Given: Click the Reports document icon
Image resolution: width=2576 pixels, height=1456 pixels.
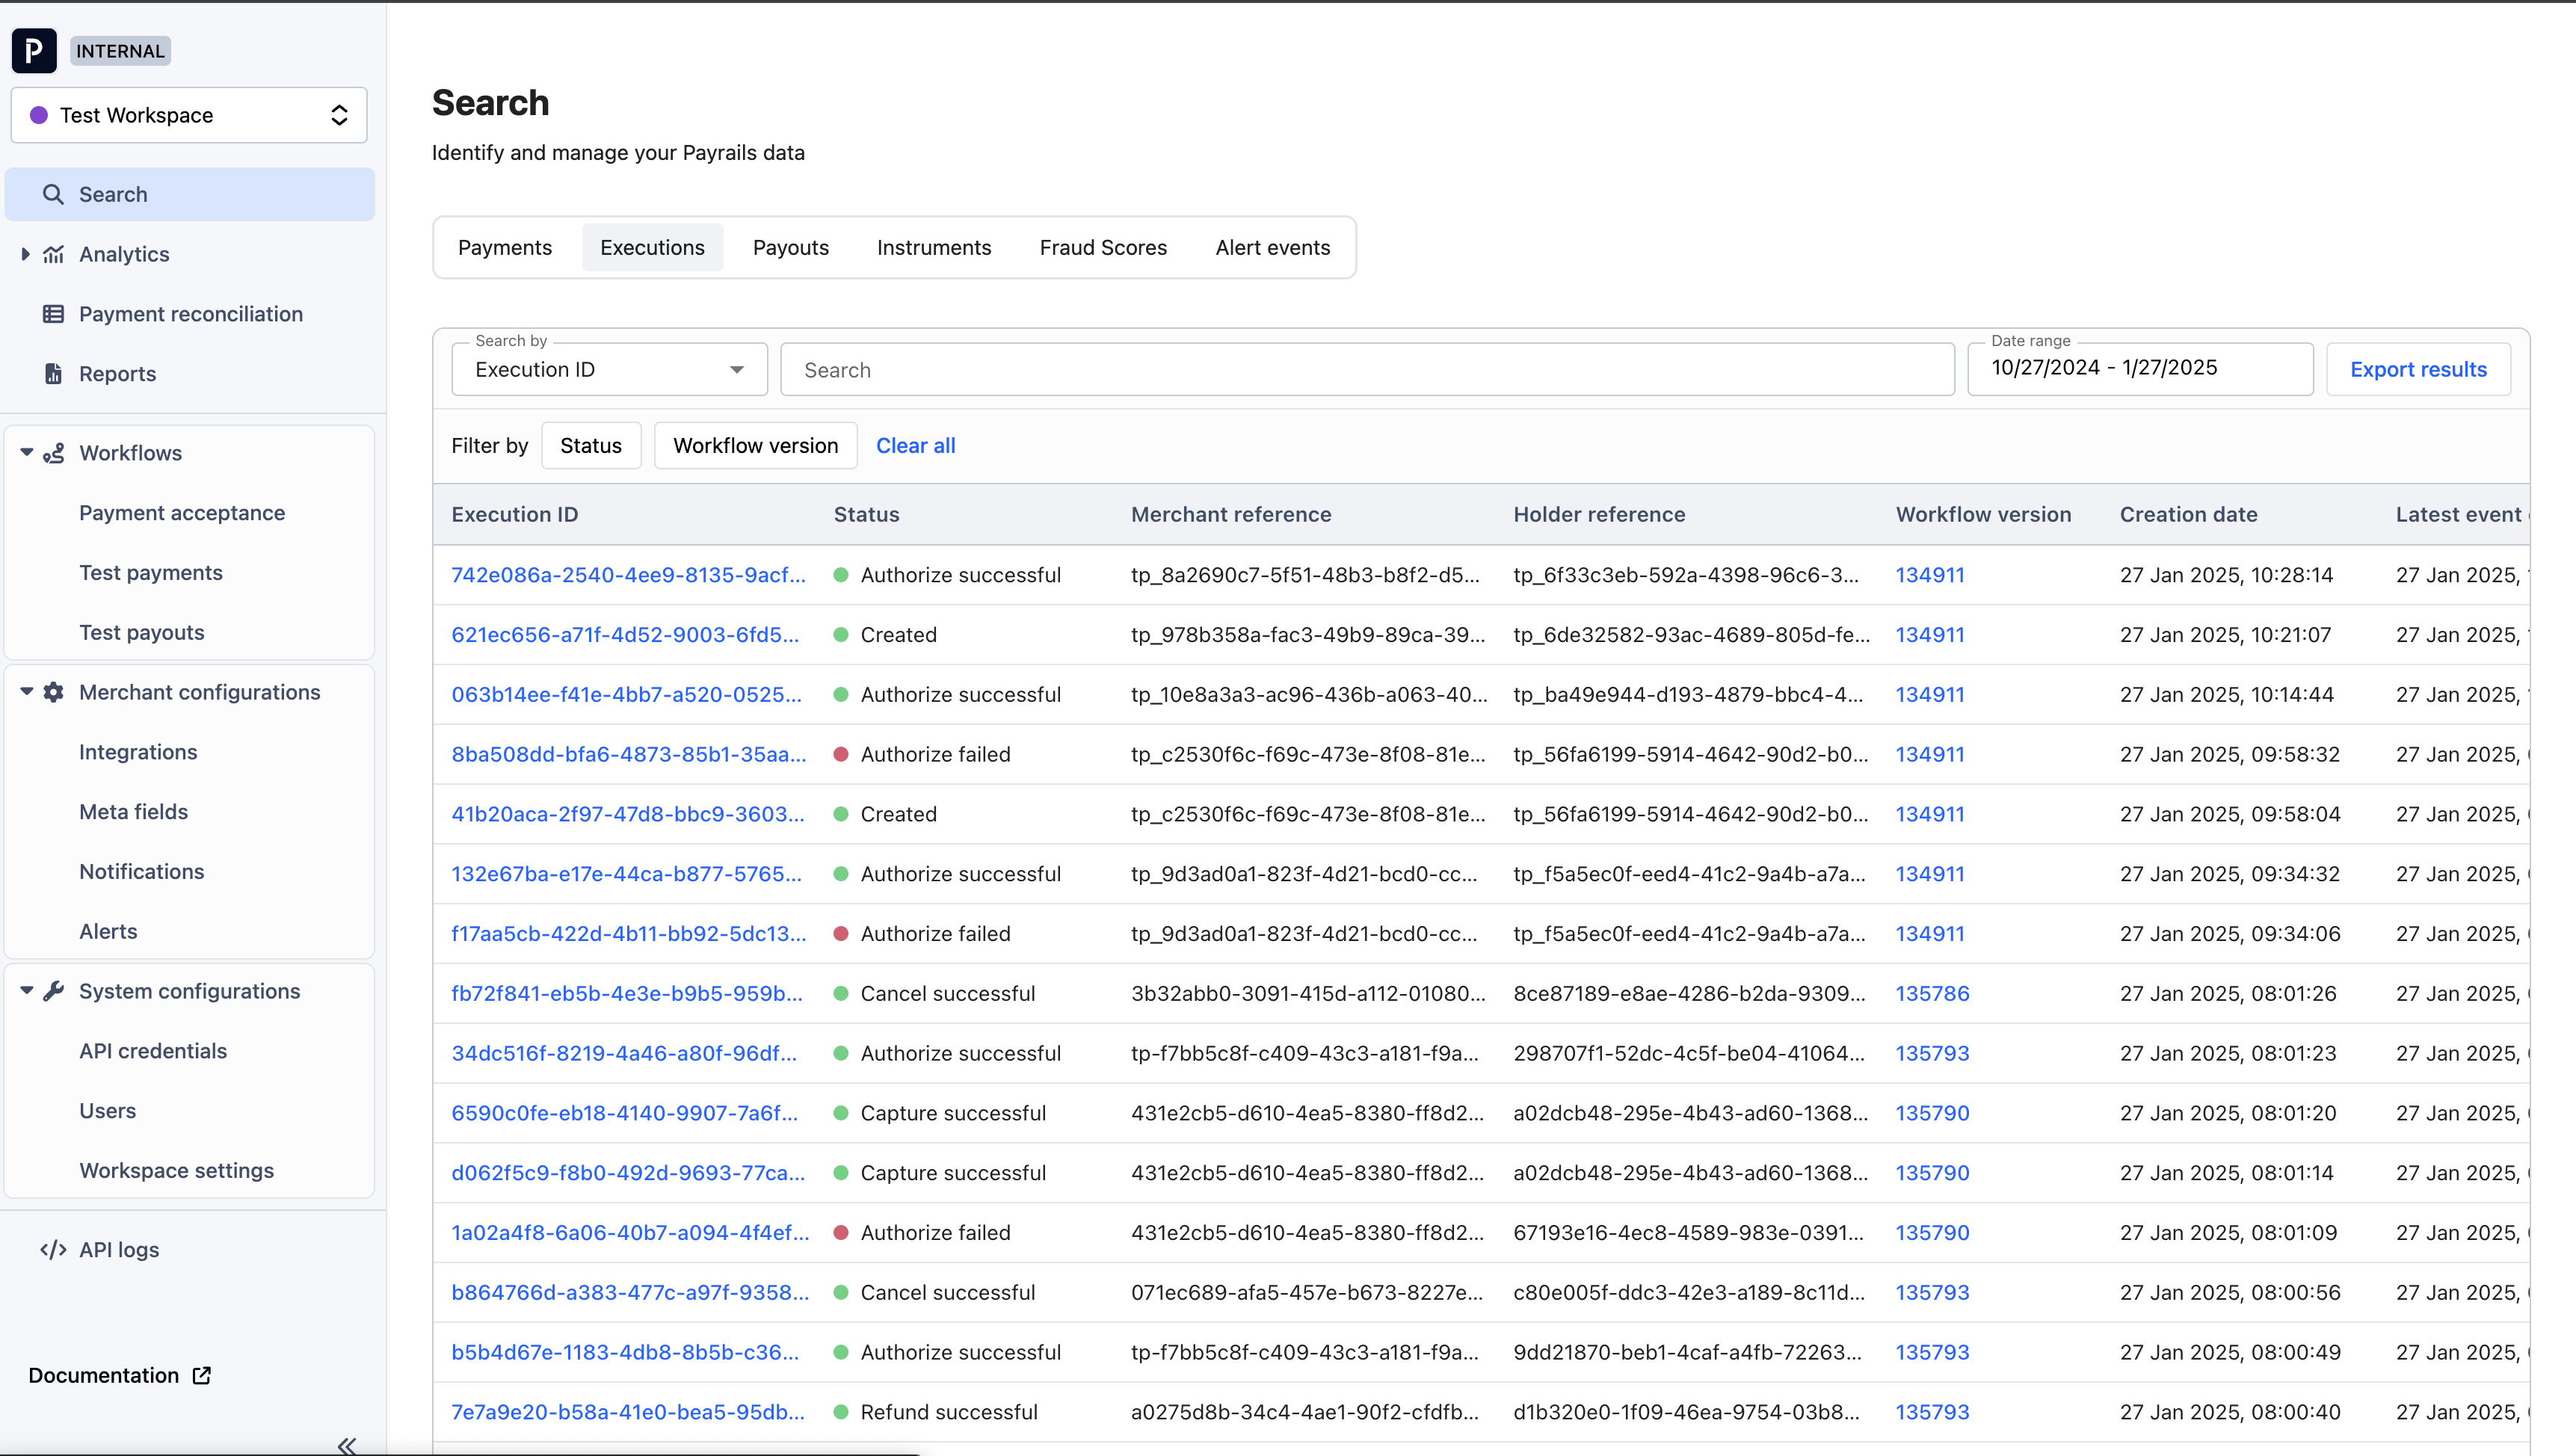Looking at the screenshot, I should (x=54, y=373).
